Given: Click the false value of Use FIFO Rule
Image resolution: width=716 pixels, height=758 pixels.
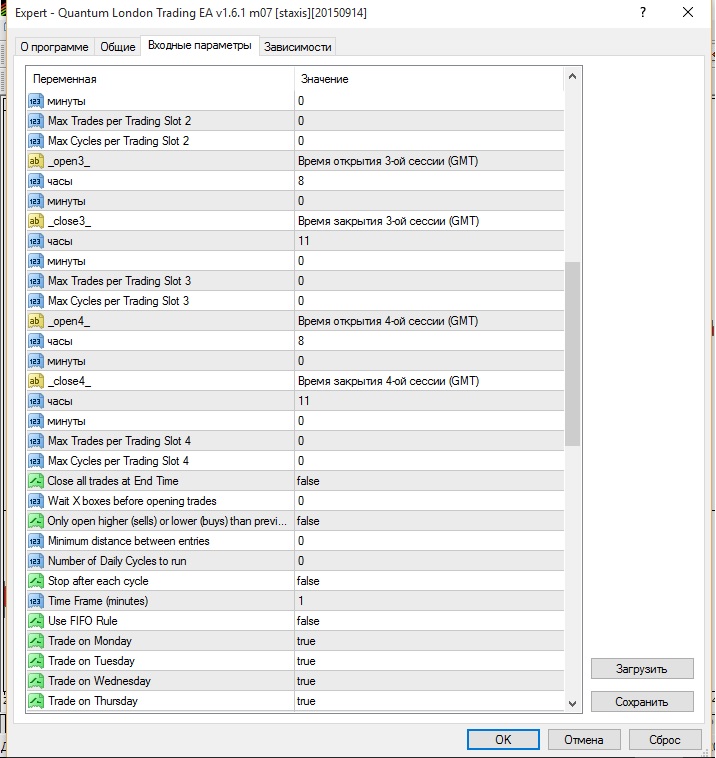Looking at the screenshot, I should (x=308, y=621).
